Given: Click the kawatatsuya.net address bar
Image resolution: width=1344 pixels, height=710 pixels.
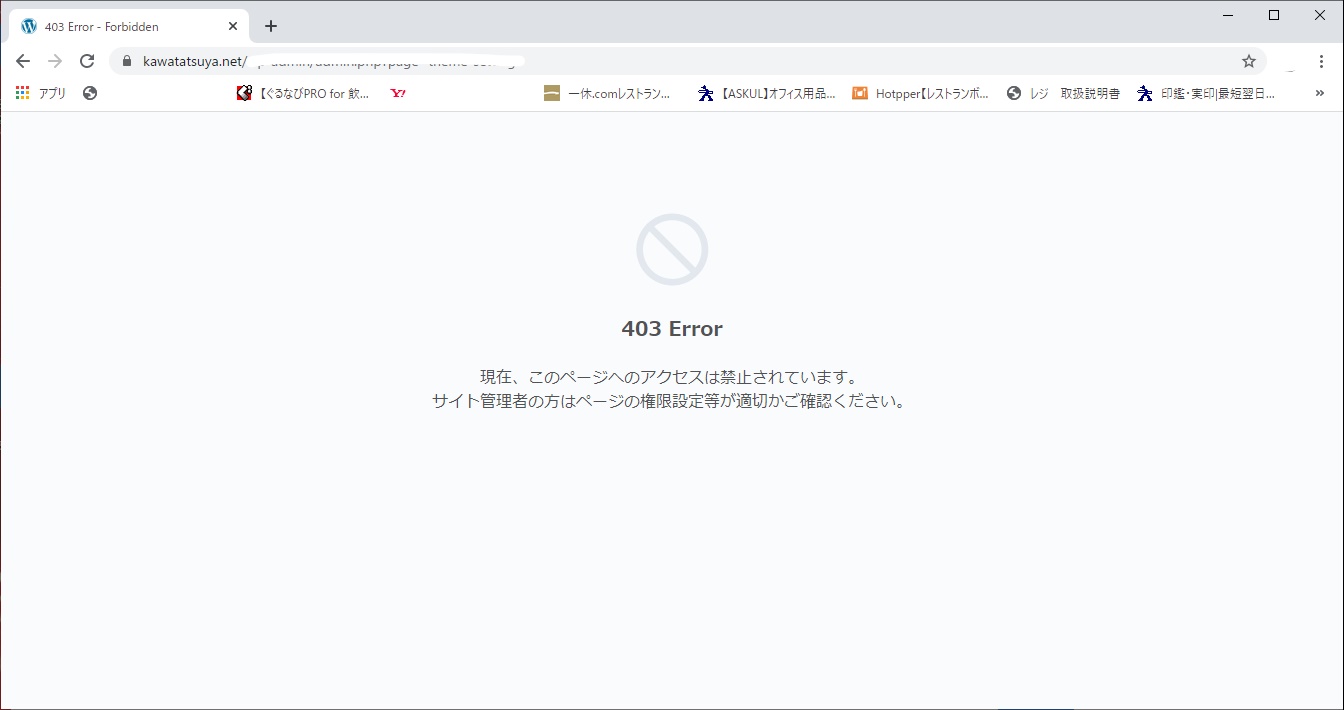Looking at the screenshot, I should [x=680, y=61].
